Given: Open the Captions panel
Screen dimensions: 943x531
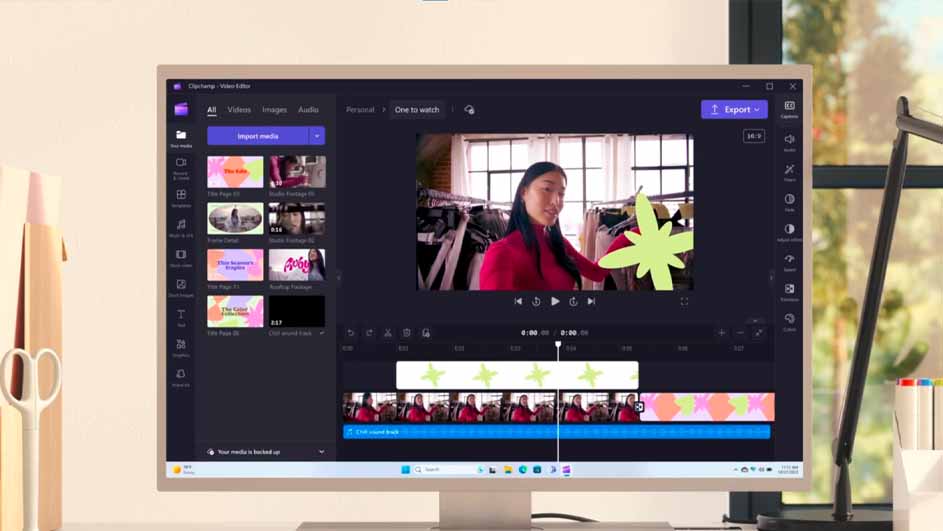Looking at the screenshot, I should point(789,109).
